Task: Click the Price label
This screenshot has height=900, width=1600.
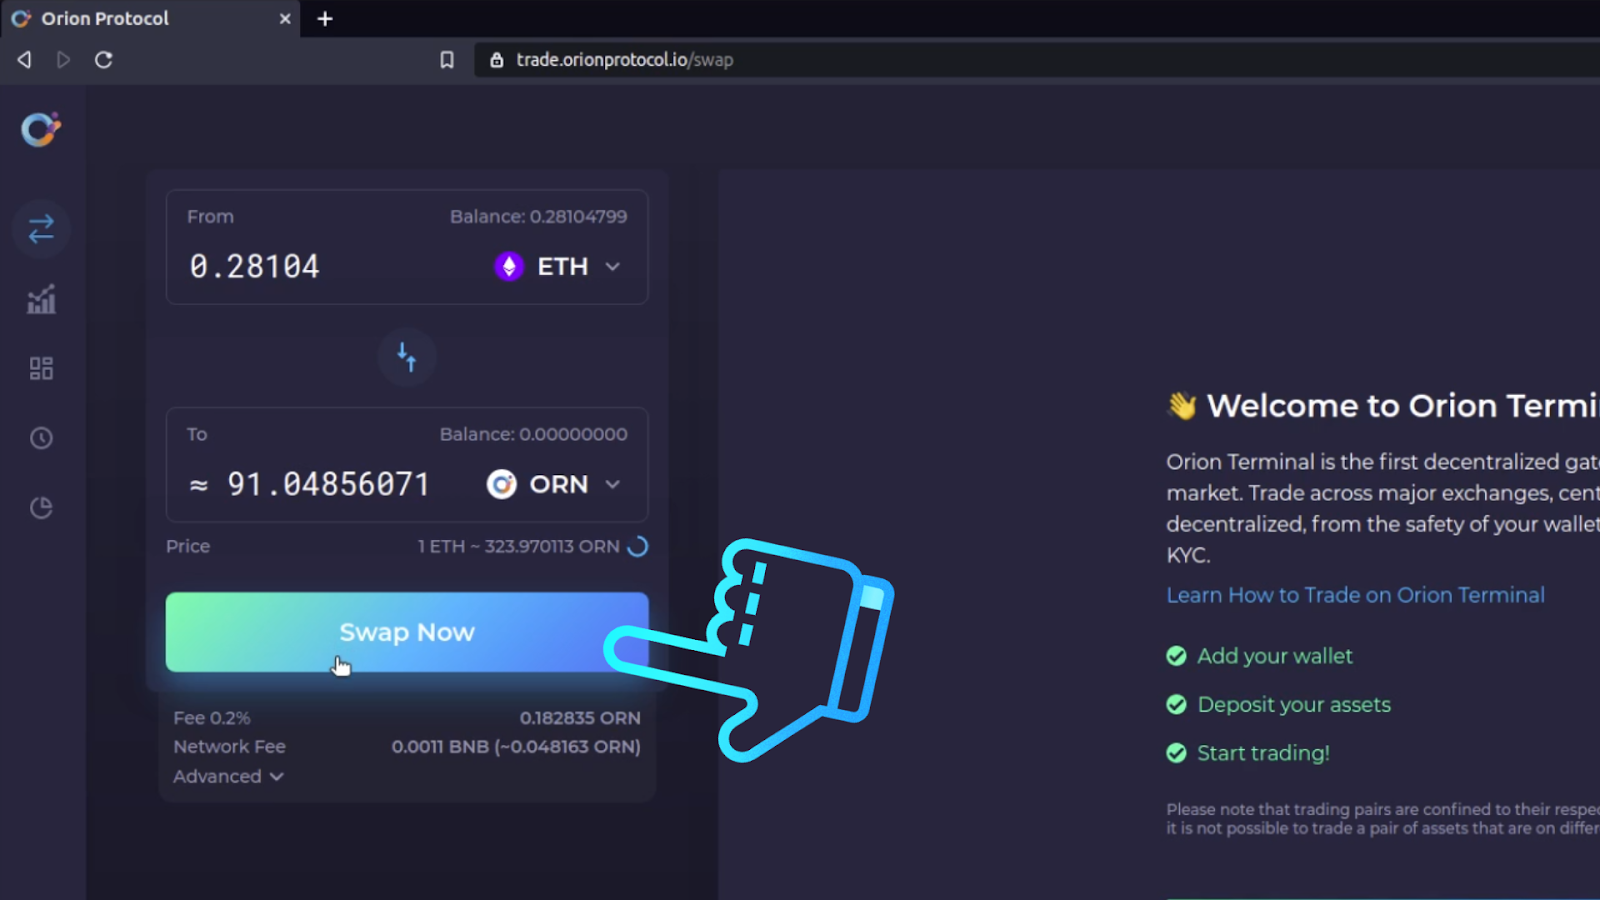Action: pyautogui.click(x=188, y=546)
